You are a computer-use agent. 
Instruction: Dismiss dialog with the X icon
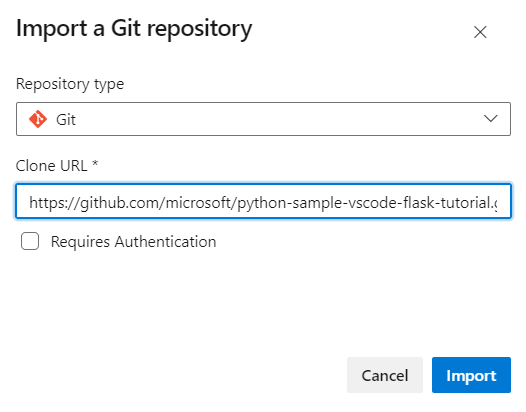point(480,32)
